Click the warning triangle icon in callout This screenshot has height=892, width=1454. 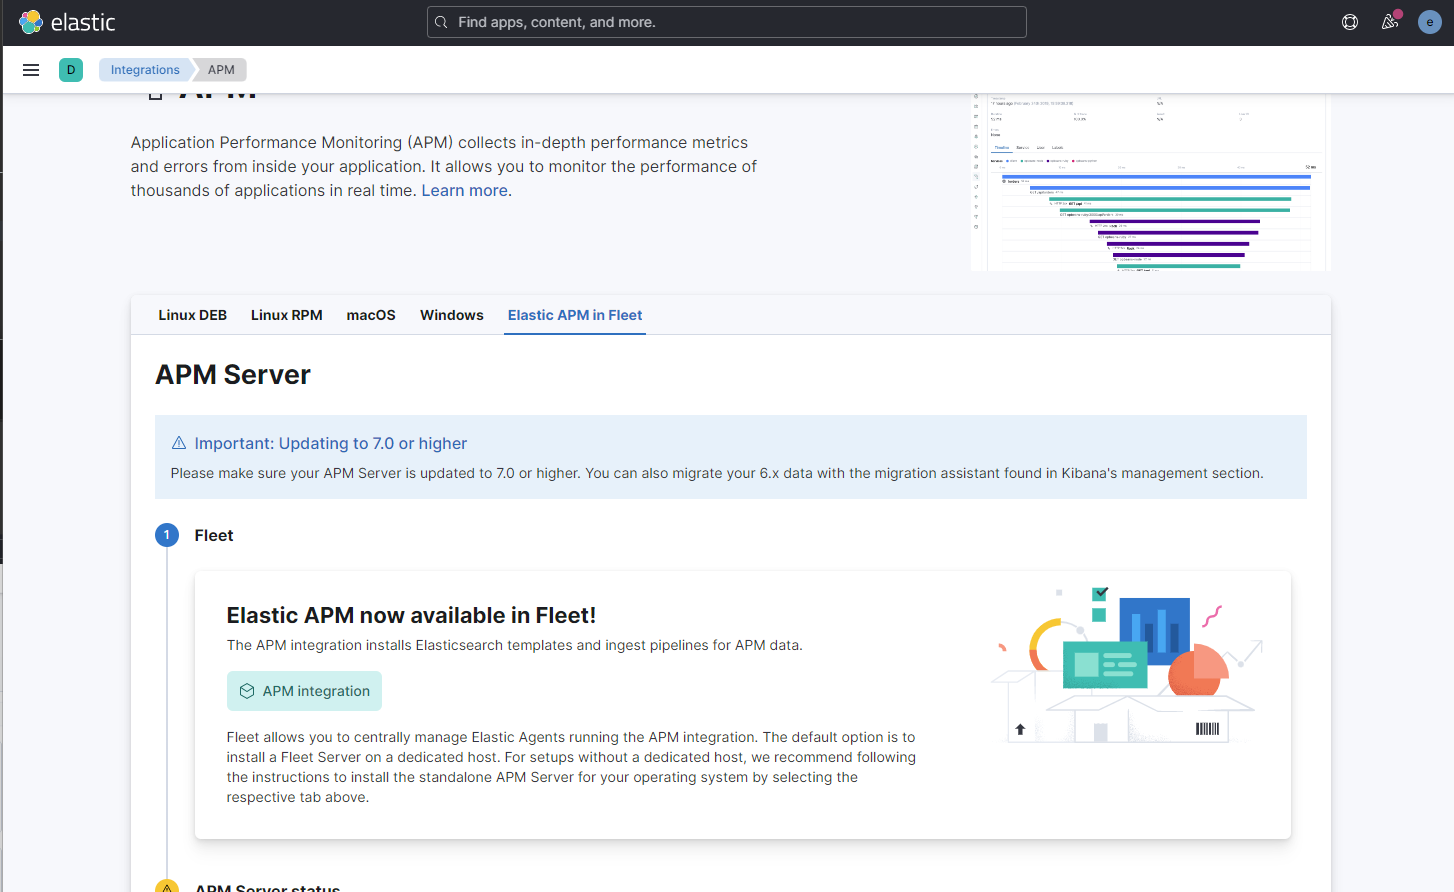pyautogui.click(x=179, y=443)
